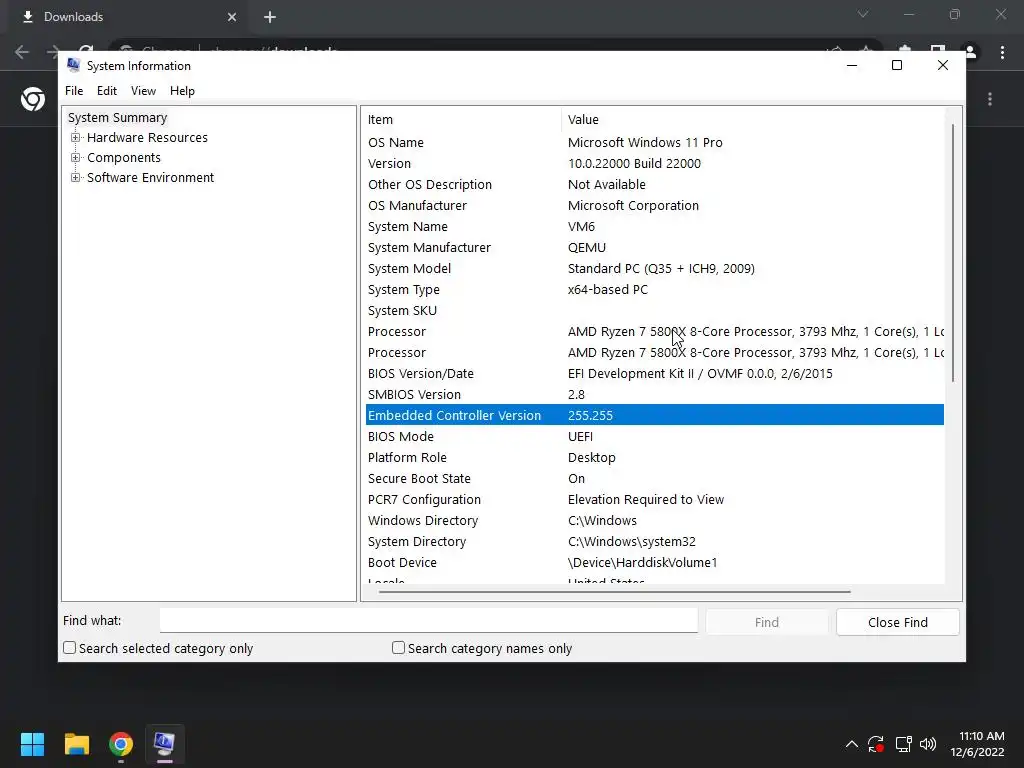Select the System Model row
The image size is (1024, 768).
coord(654,268)
